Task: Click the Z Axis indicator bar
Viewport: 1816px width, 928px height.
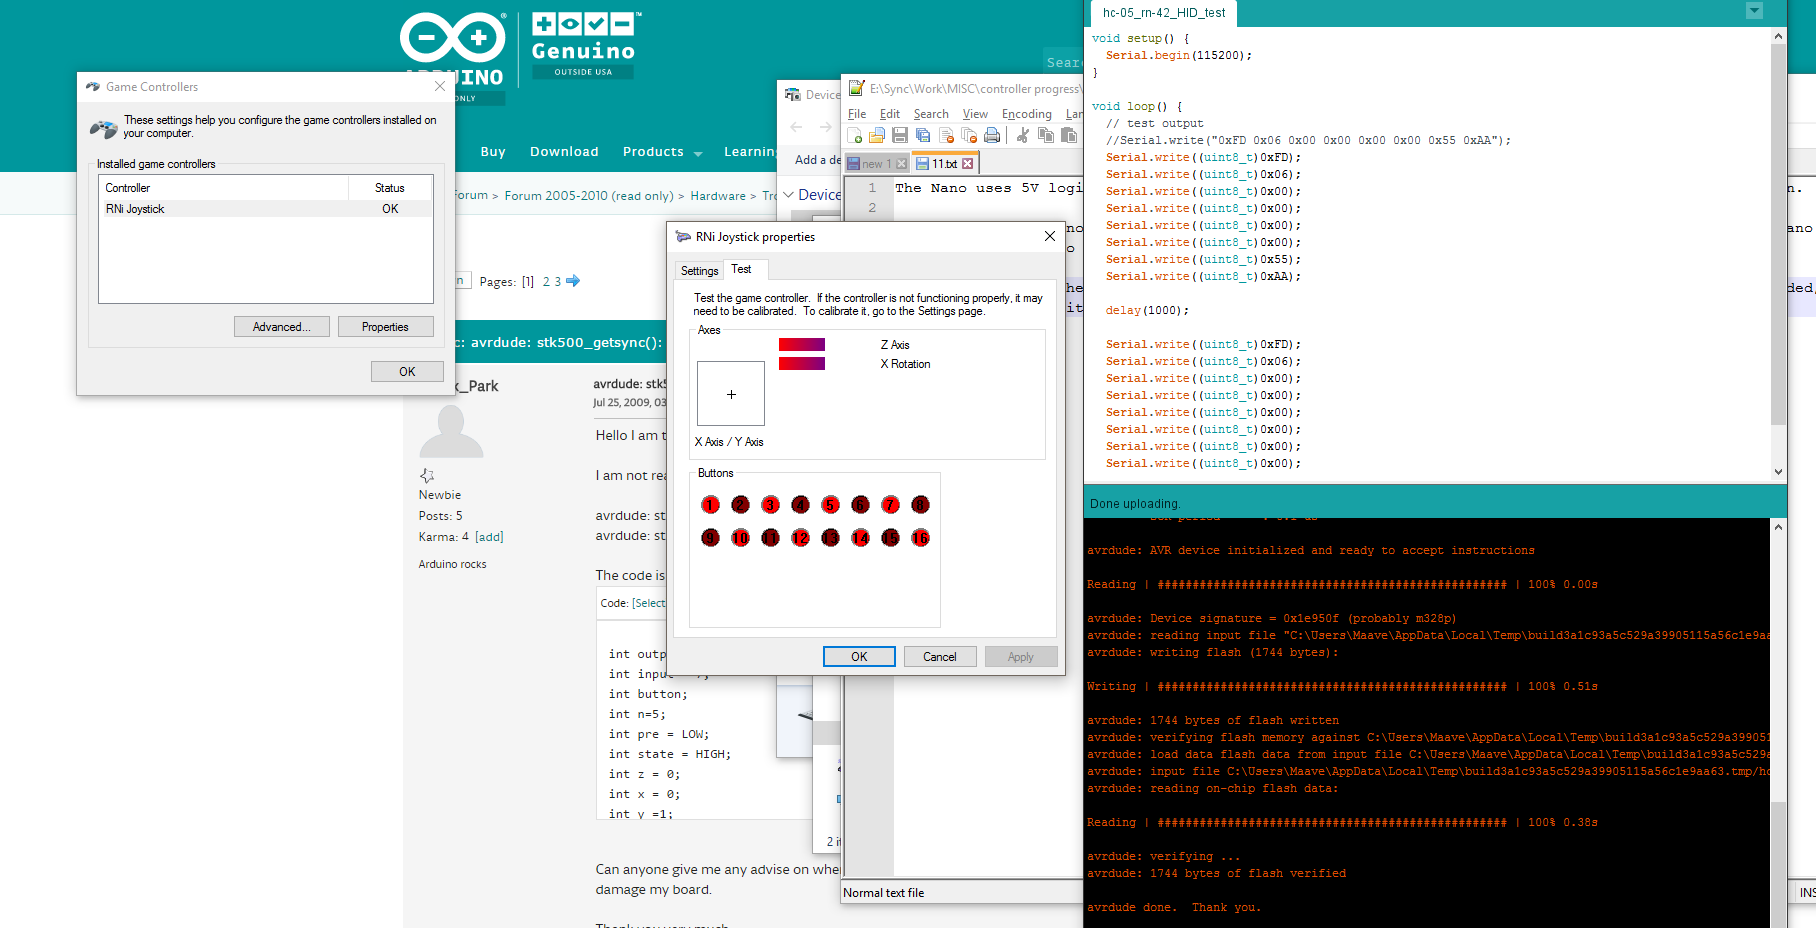Action: [802, 345]
